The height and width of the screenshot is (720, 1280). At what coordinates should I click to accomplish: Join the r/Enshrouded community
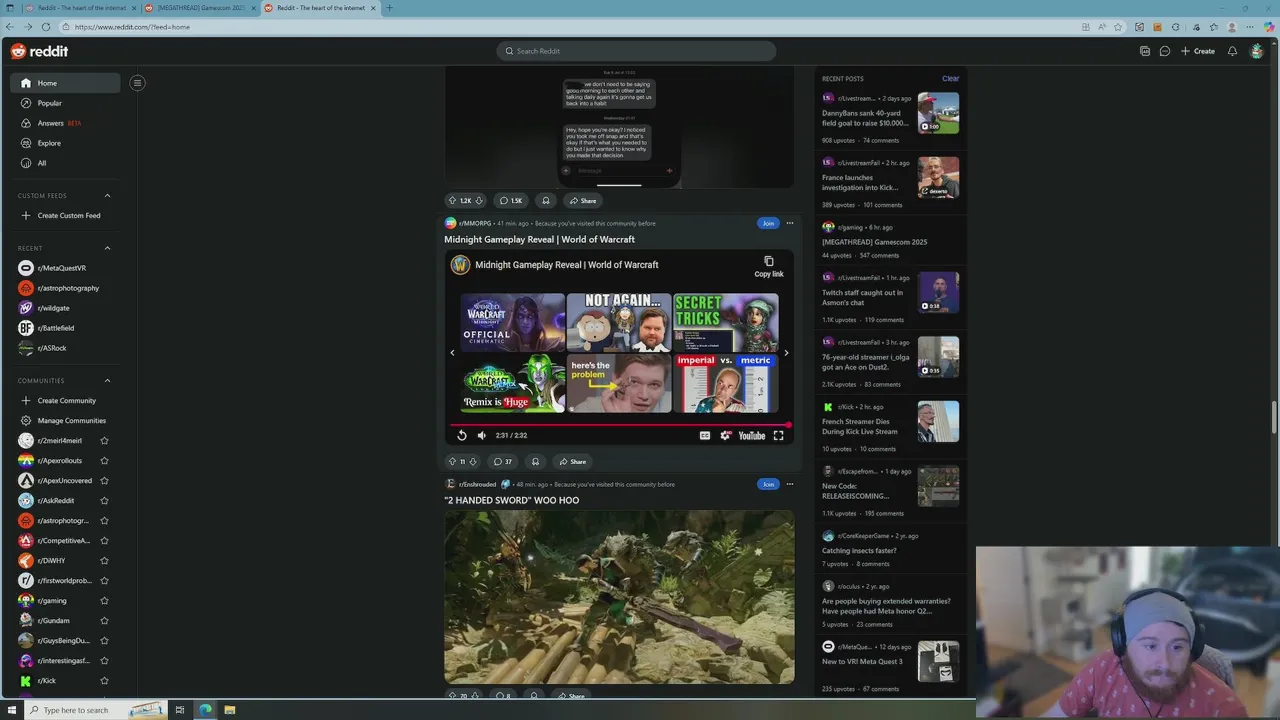(768, 484)
